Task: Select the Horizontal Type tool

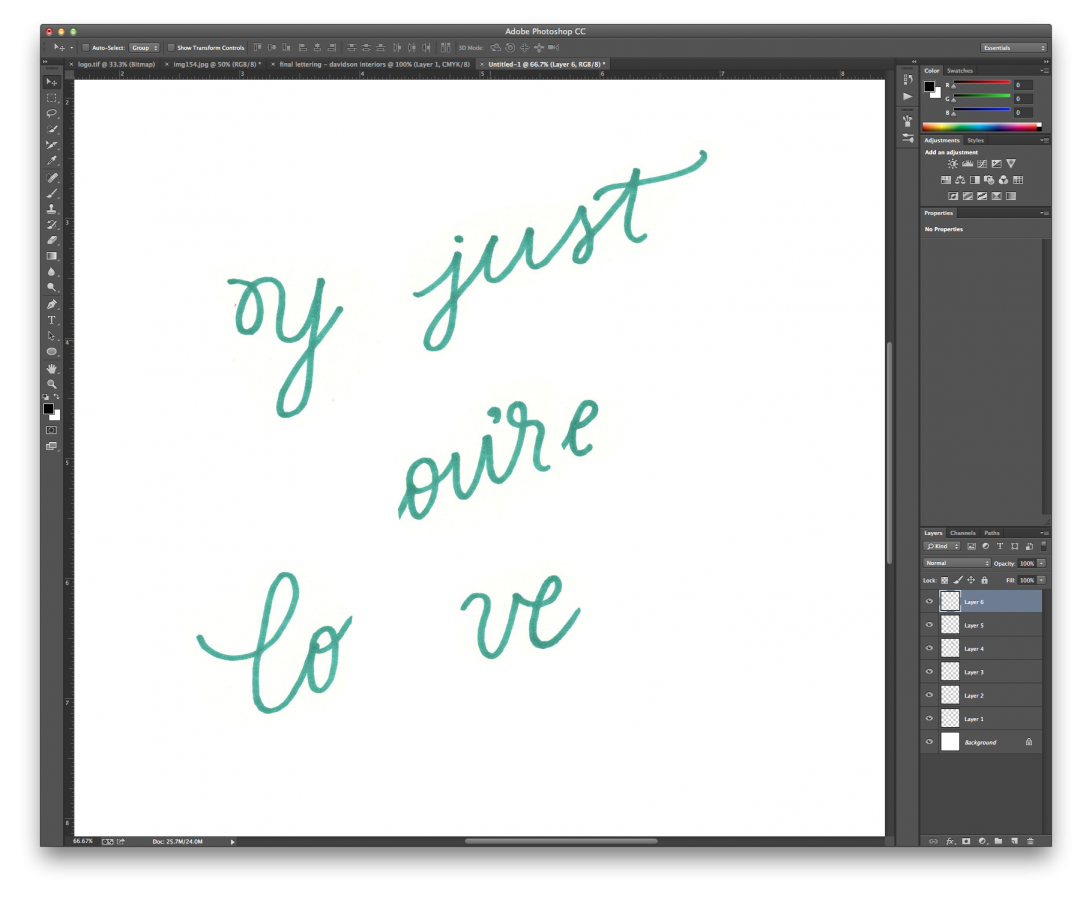Action: [52, 321]
